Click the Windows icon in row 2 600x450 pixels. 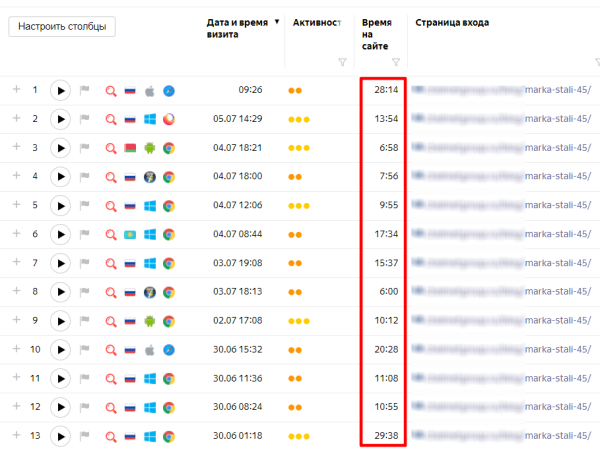tap(150, 119)
